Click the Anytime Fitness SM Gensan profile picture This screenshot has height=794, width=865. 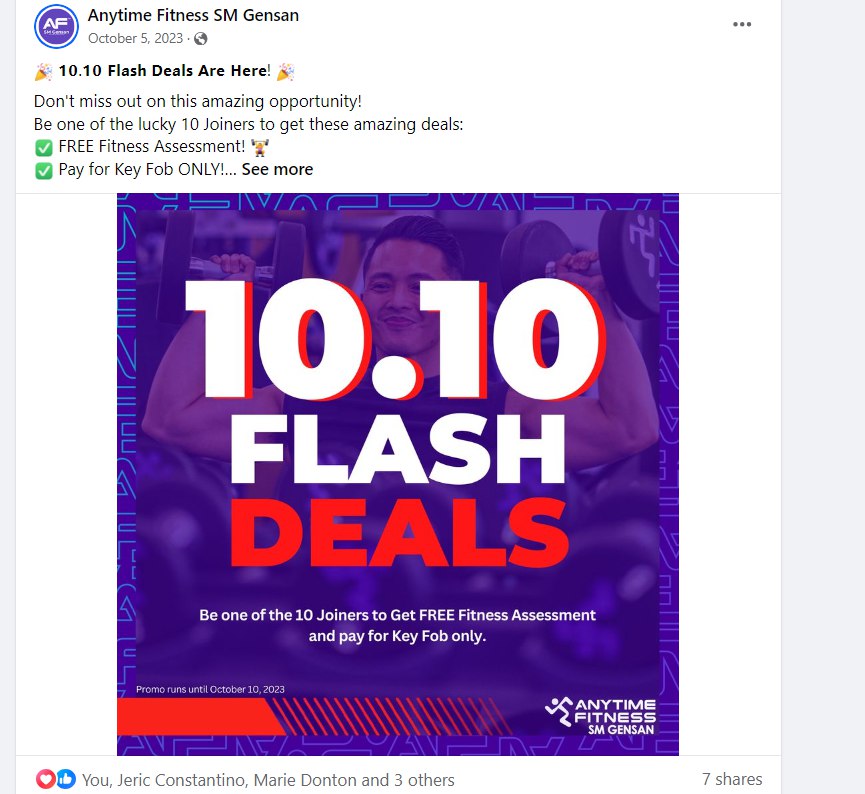tap(56, 26)
